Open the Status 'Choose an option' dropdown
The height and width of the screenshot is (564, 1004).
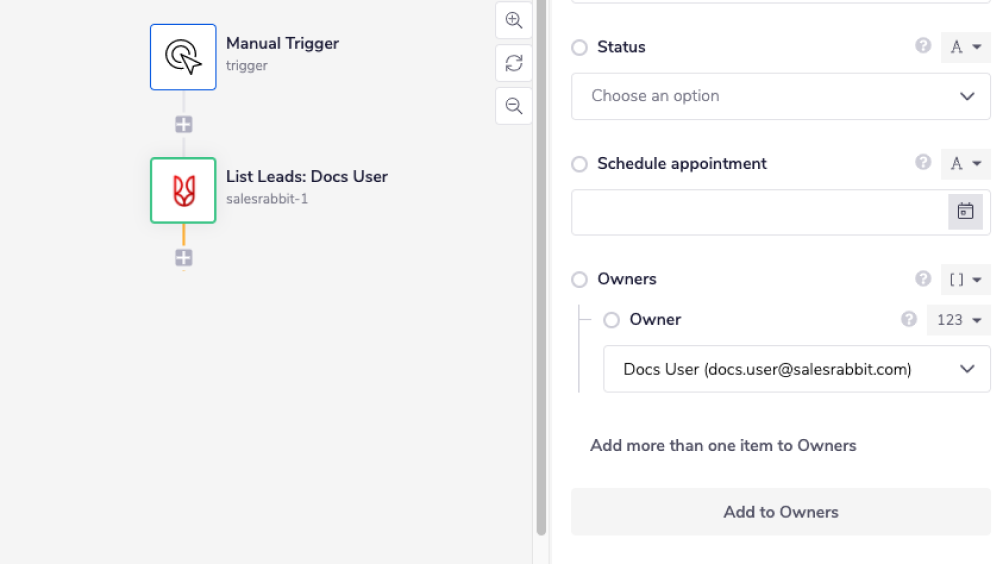pos(780,96)
